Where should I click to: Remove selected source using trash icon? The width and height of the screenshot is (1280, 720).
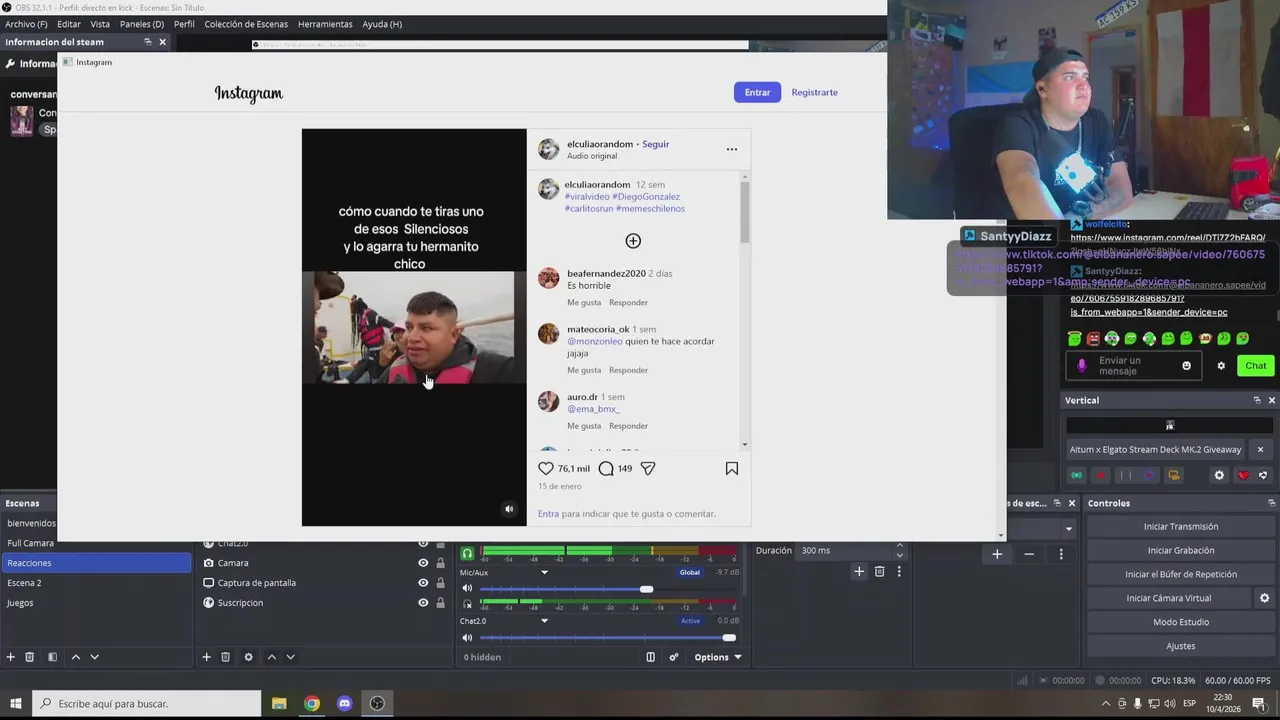226,657
